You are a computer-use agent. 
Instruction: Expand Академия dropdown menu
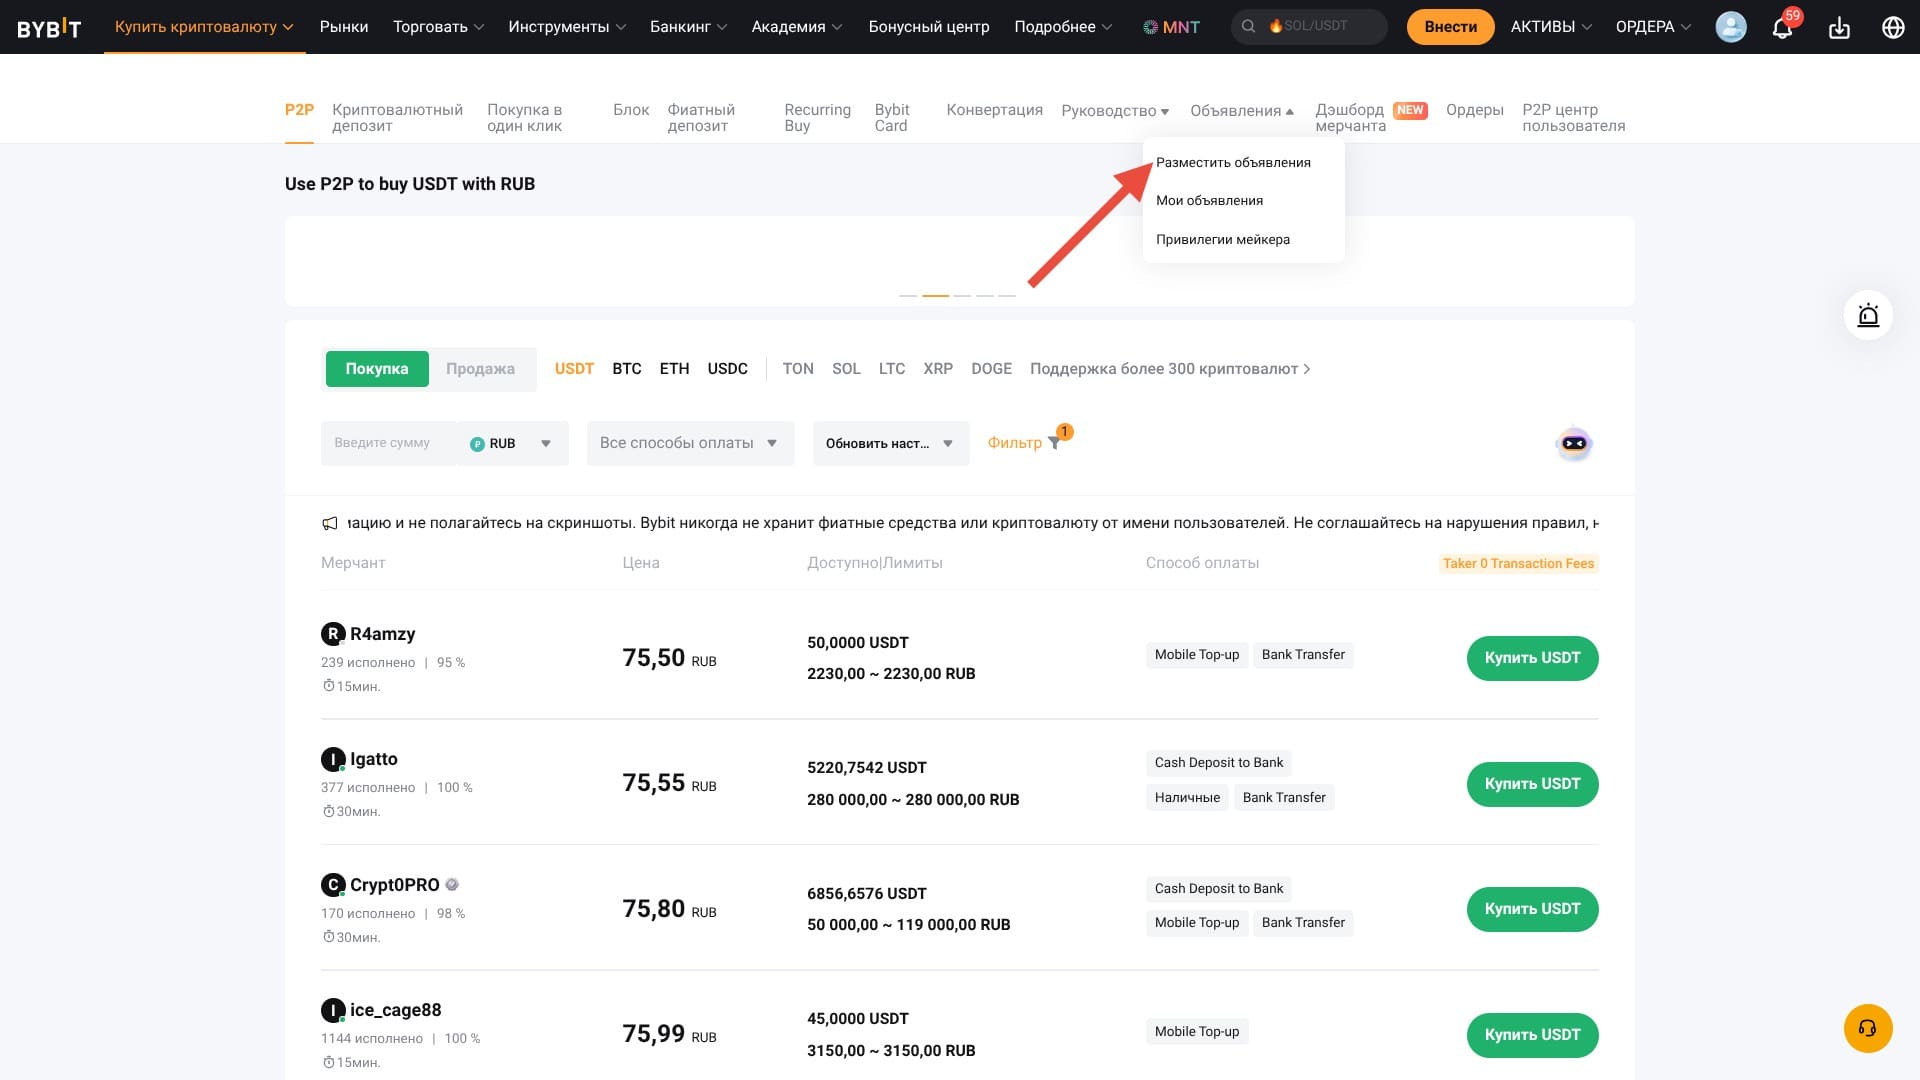tap(796, 27)
